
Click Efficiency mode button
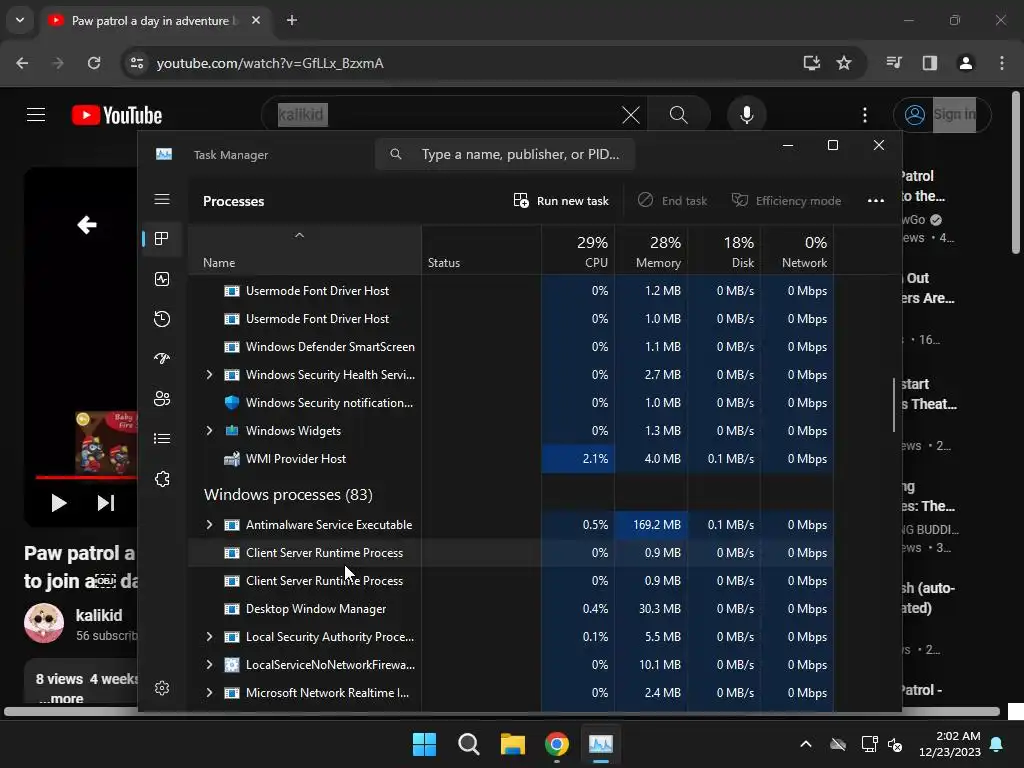click(x=786, y=200)
